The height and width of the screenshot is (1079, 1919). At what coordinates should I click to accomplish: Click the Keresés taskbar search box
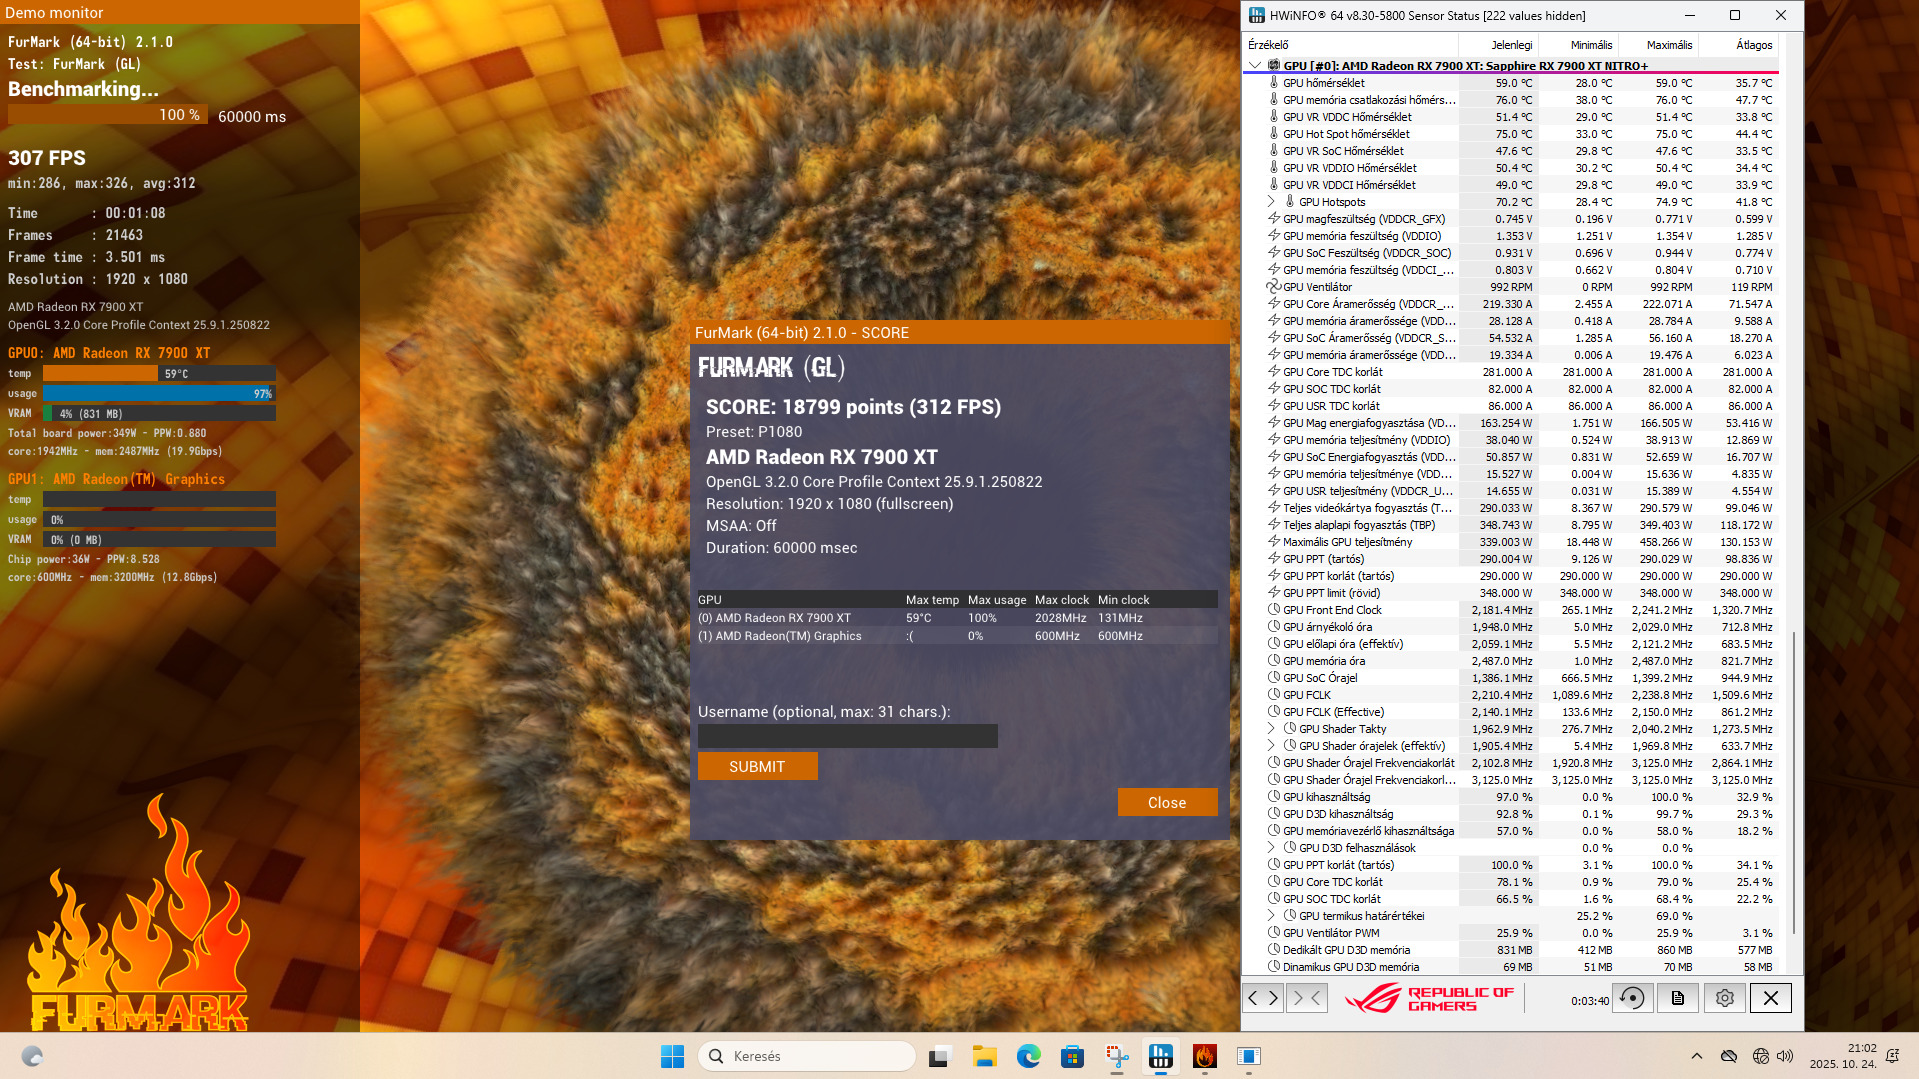coord(806,1056)
